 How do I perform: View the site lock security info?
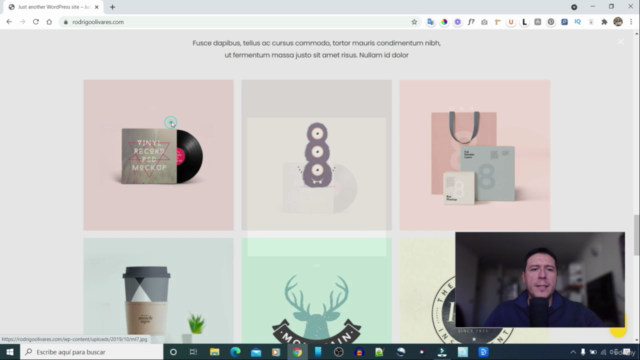65,22
